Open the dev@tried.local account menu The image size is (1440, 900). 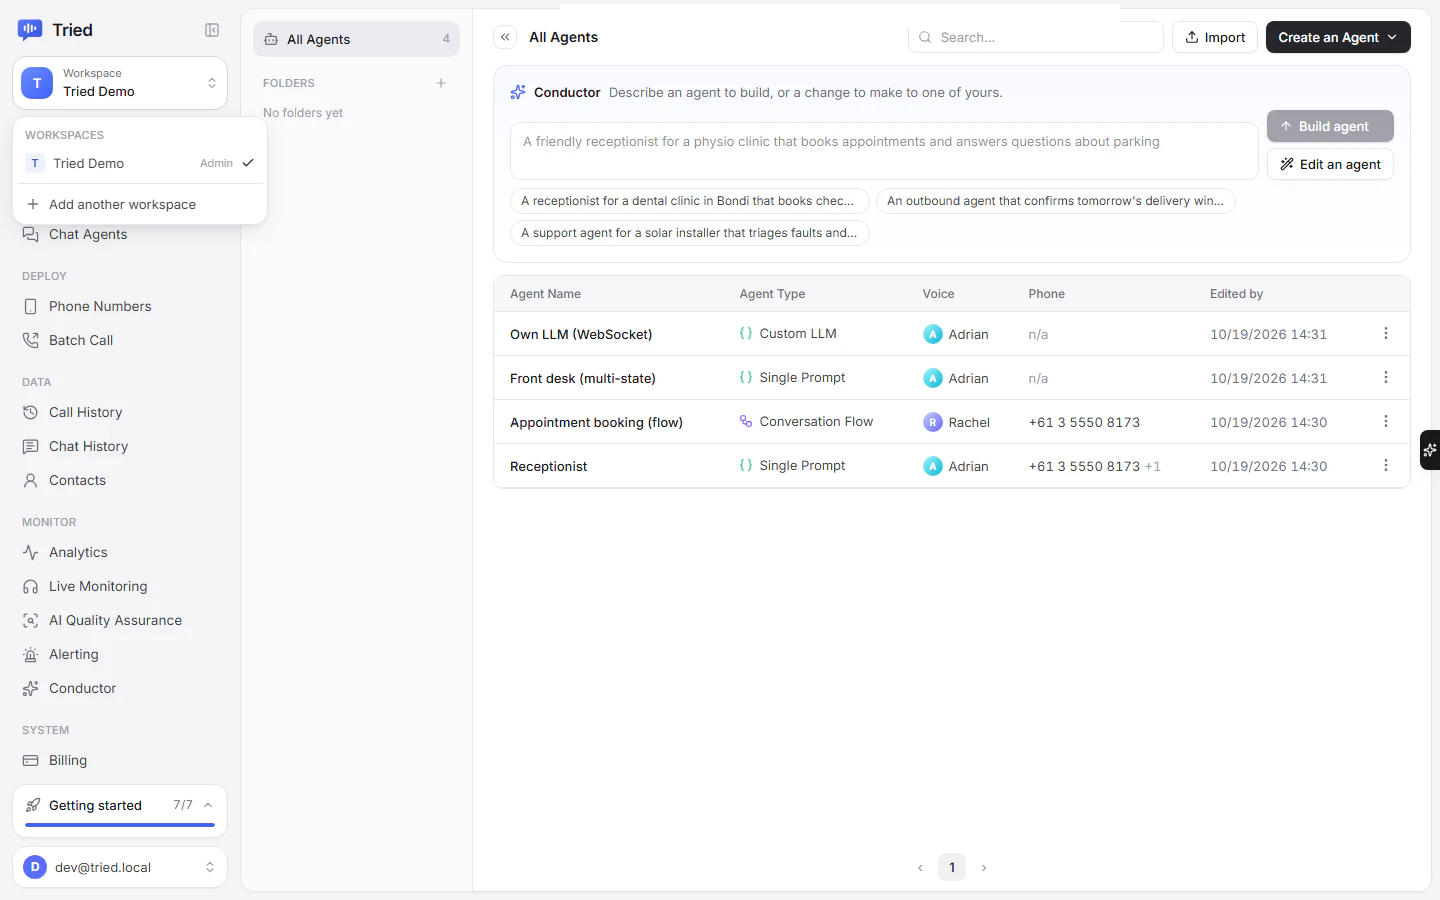point(120,867)
